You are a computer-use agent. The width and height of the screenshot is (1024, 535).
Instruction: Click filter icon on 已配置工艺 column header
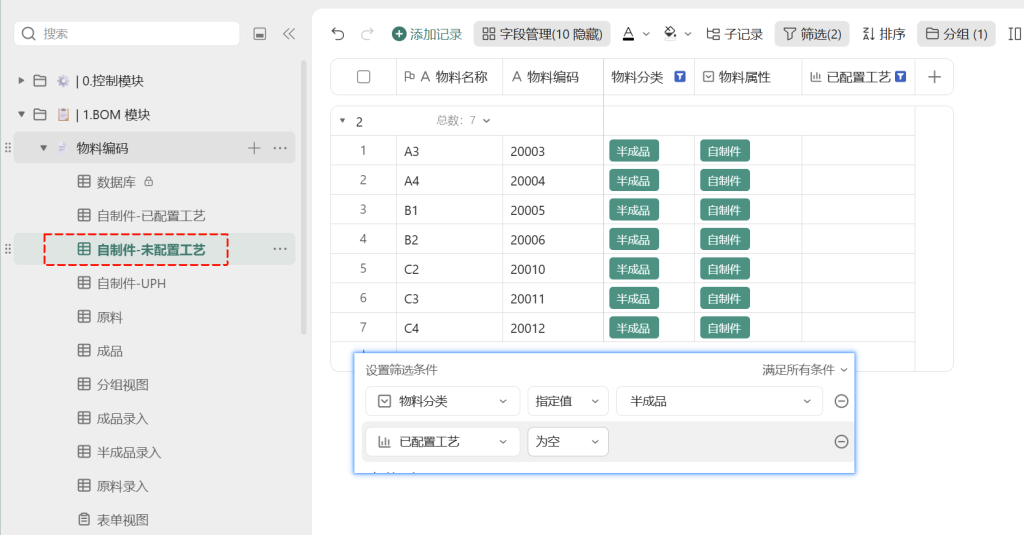[x=901, y=76]
